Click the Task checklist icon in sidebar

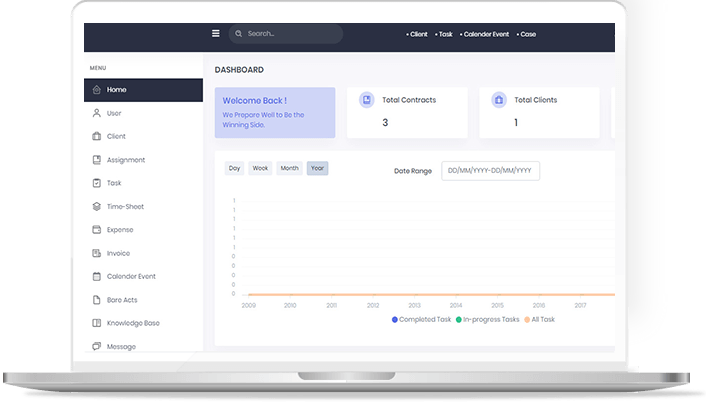pyautogui.click(x=96, y=183)
